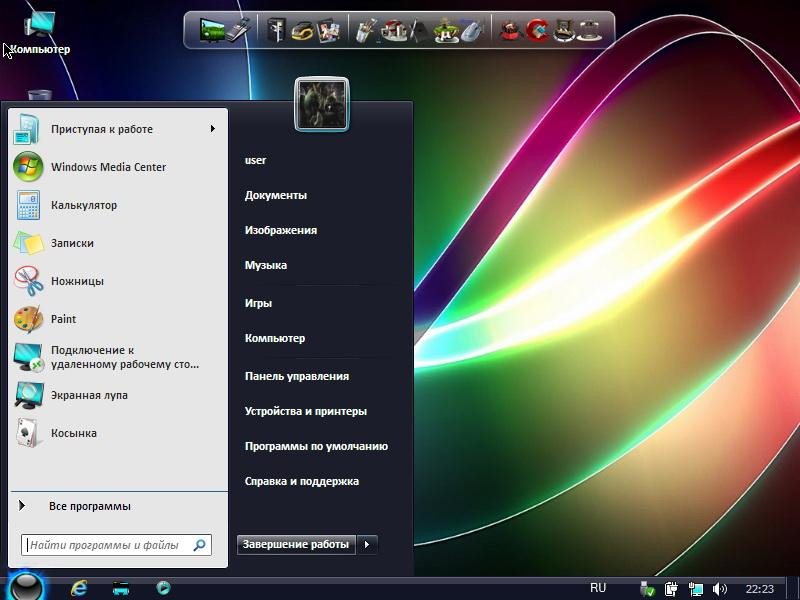
Task: Open Справка и поддержка link
Action: [301, 481]
